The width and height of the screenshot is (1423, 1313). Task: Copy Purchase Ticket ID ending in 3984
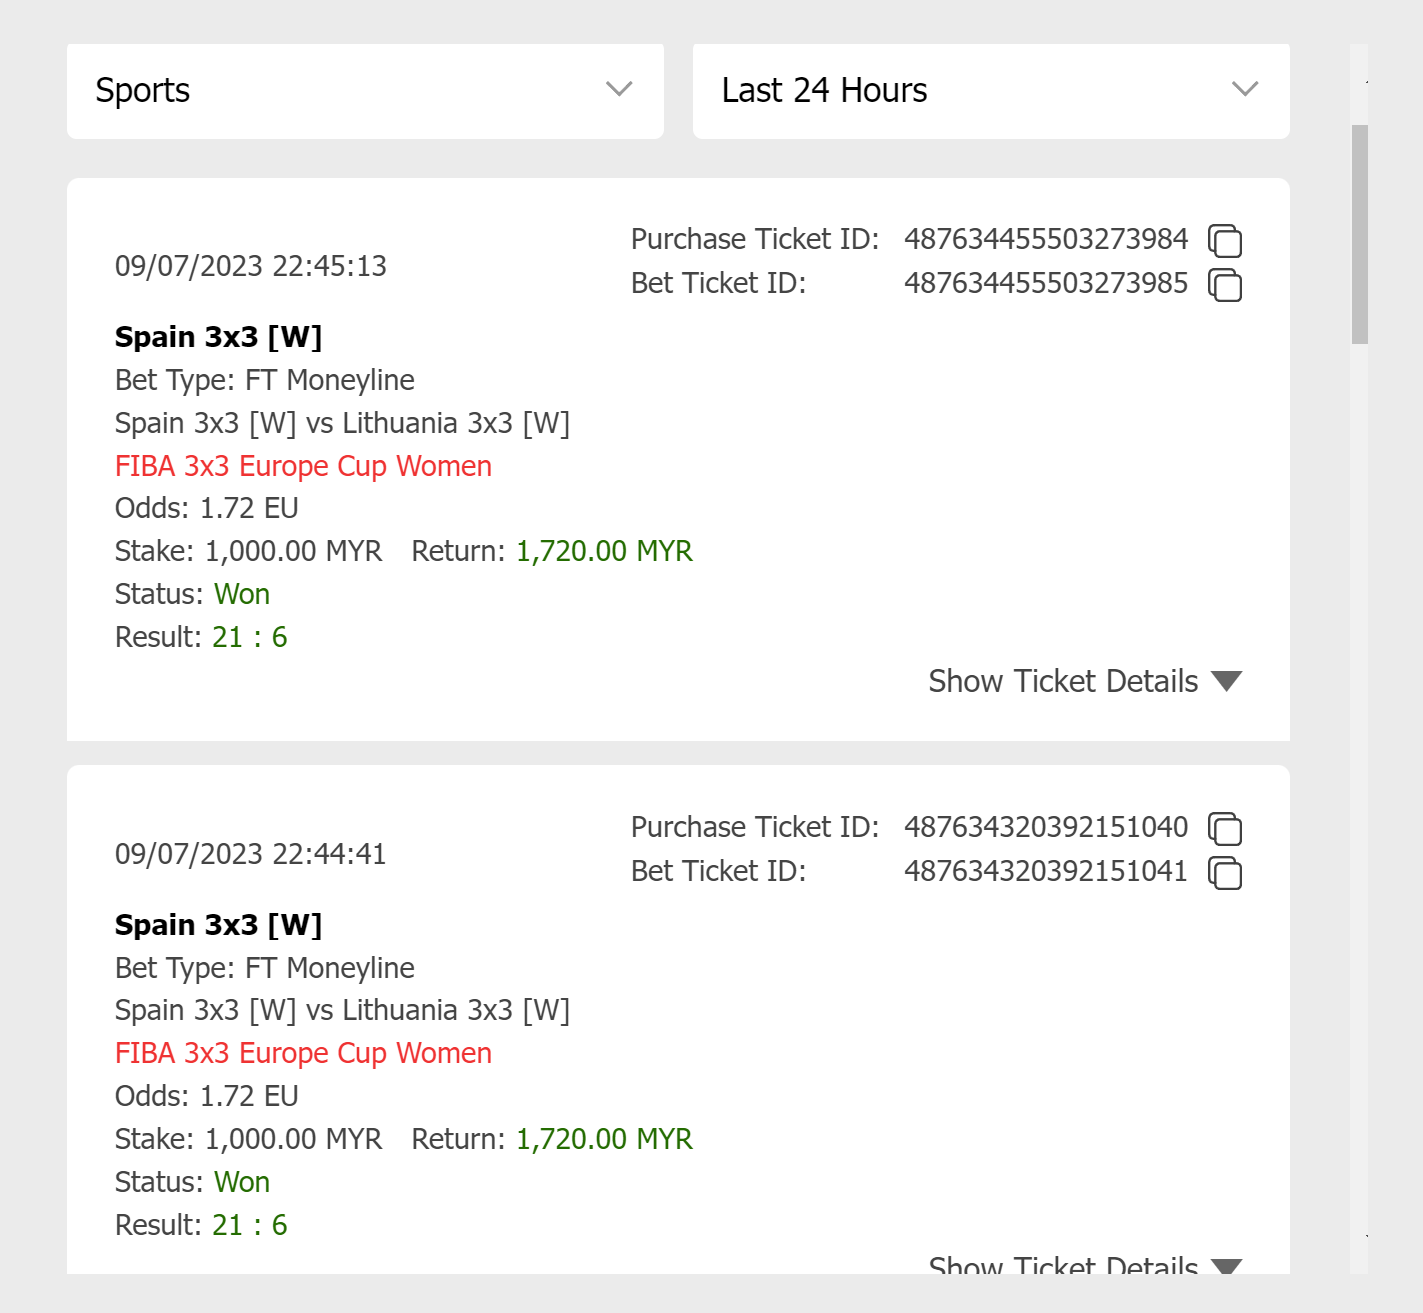1225,241
